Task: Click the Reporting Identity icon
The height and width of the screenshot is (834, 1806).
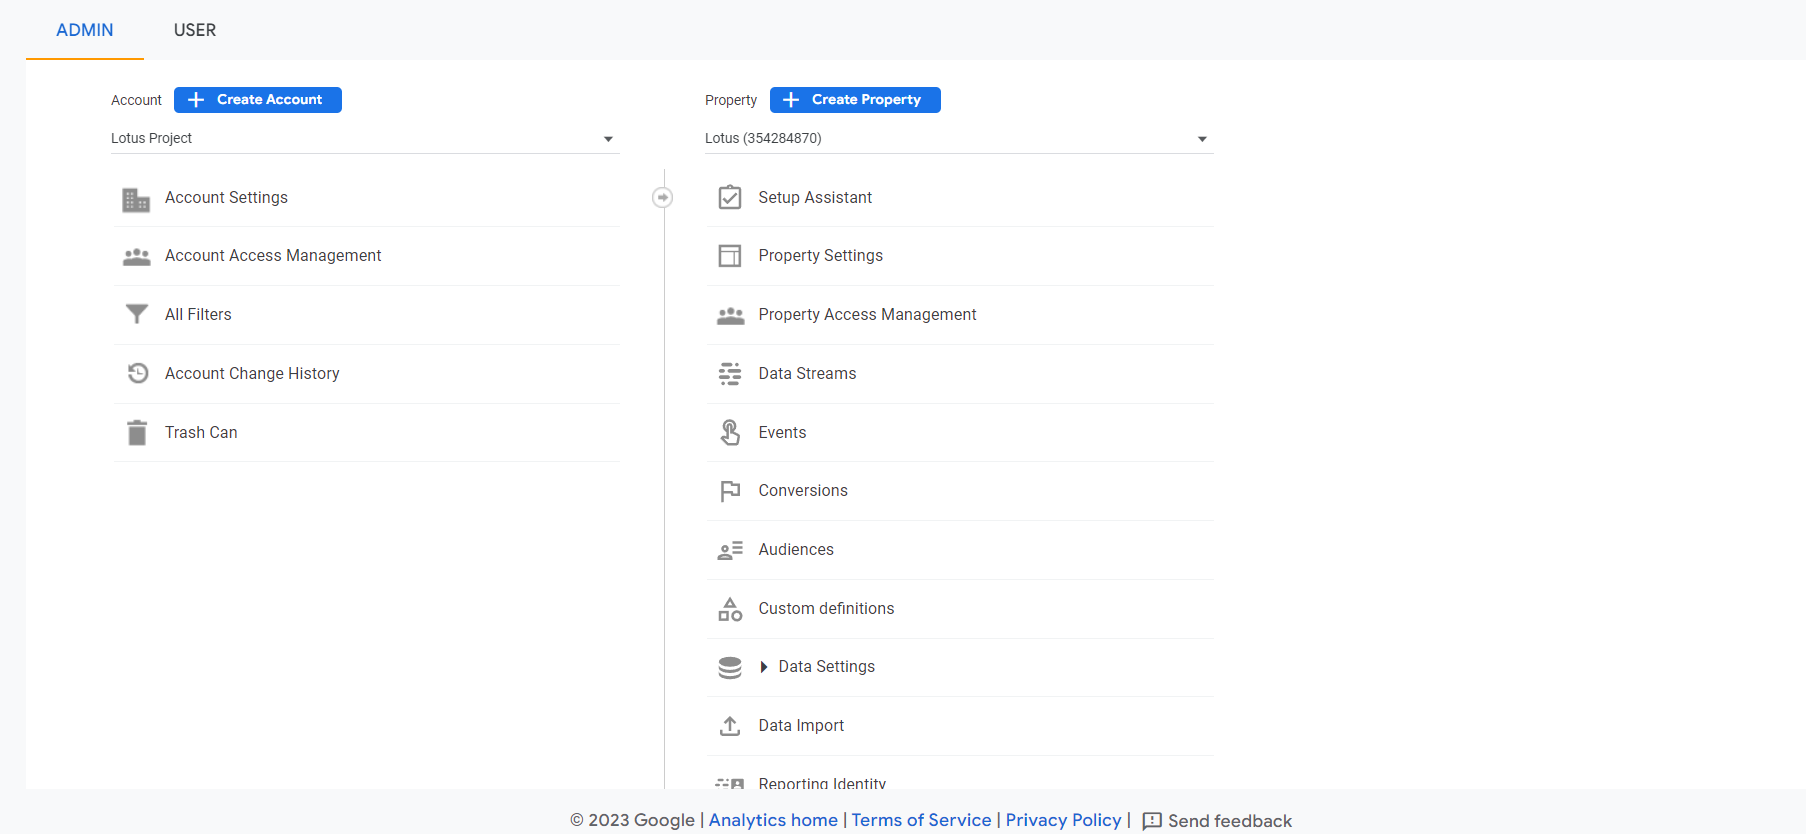Action: tap(730, 784)
